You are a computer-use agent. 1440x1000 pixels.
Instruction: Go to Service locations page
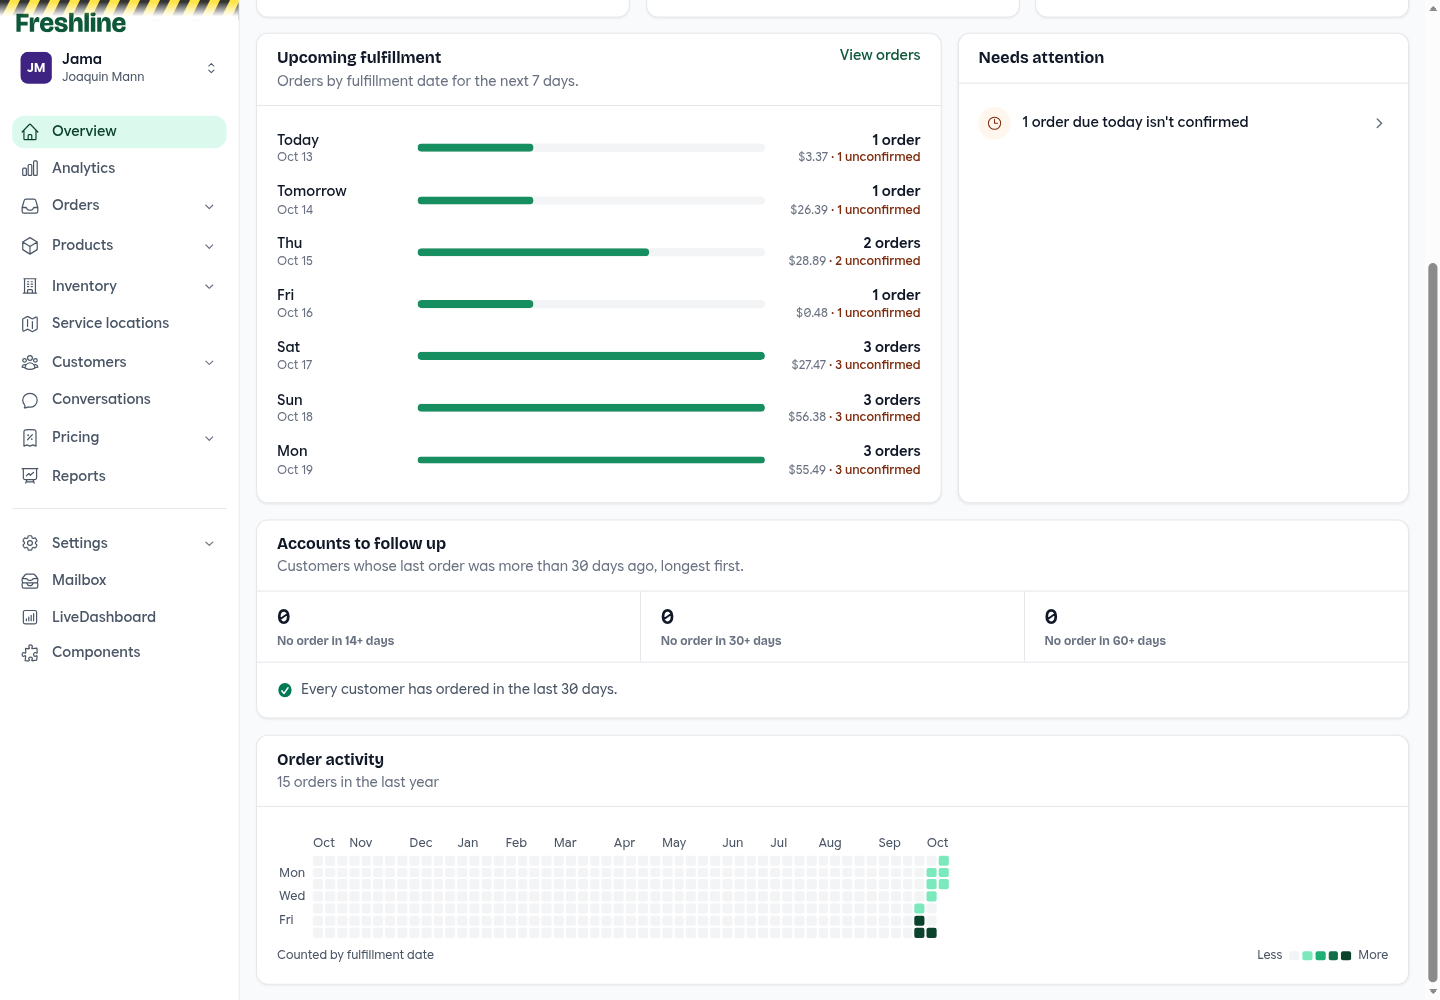(119, 323)
